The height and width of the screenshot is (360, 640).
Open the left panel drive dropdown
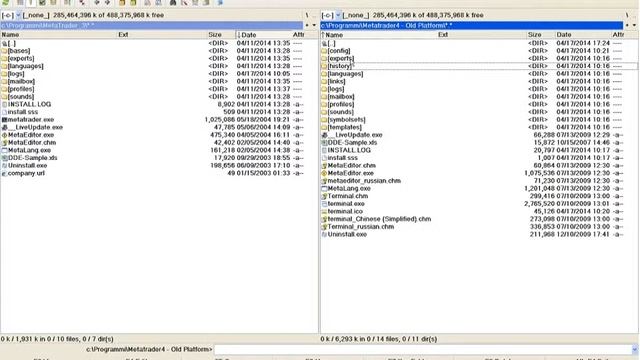(x=18, y=15)
